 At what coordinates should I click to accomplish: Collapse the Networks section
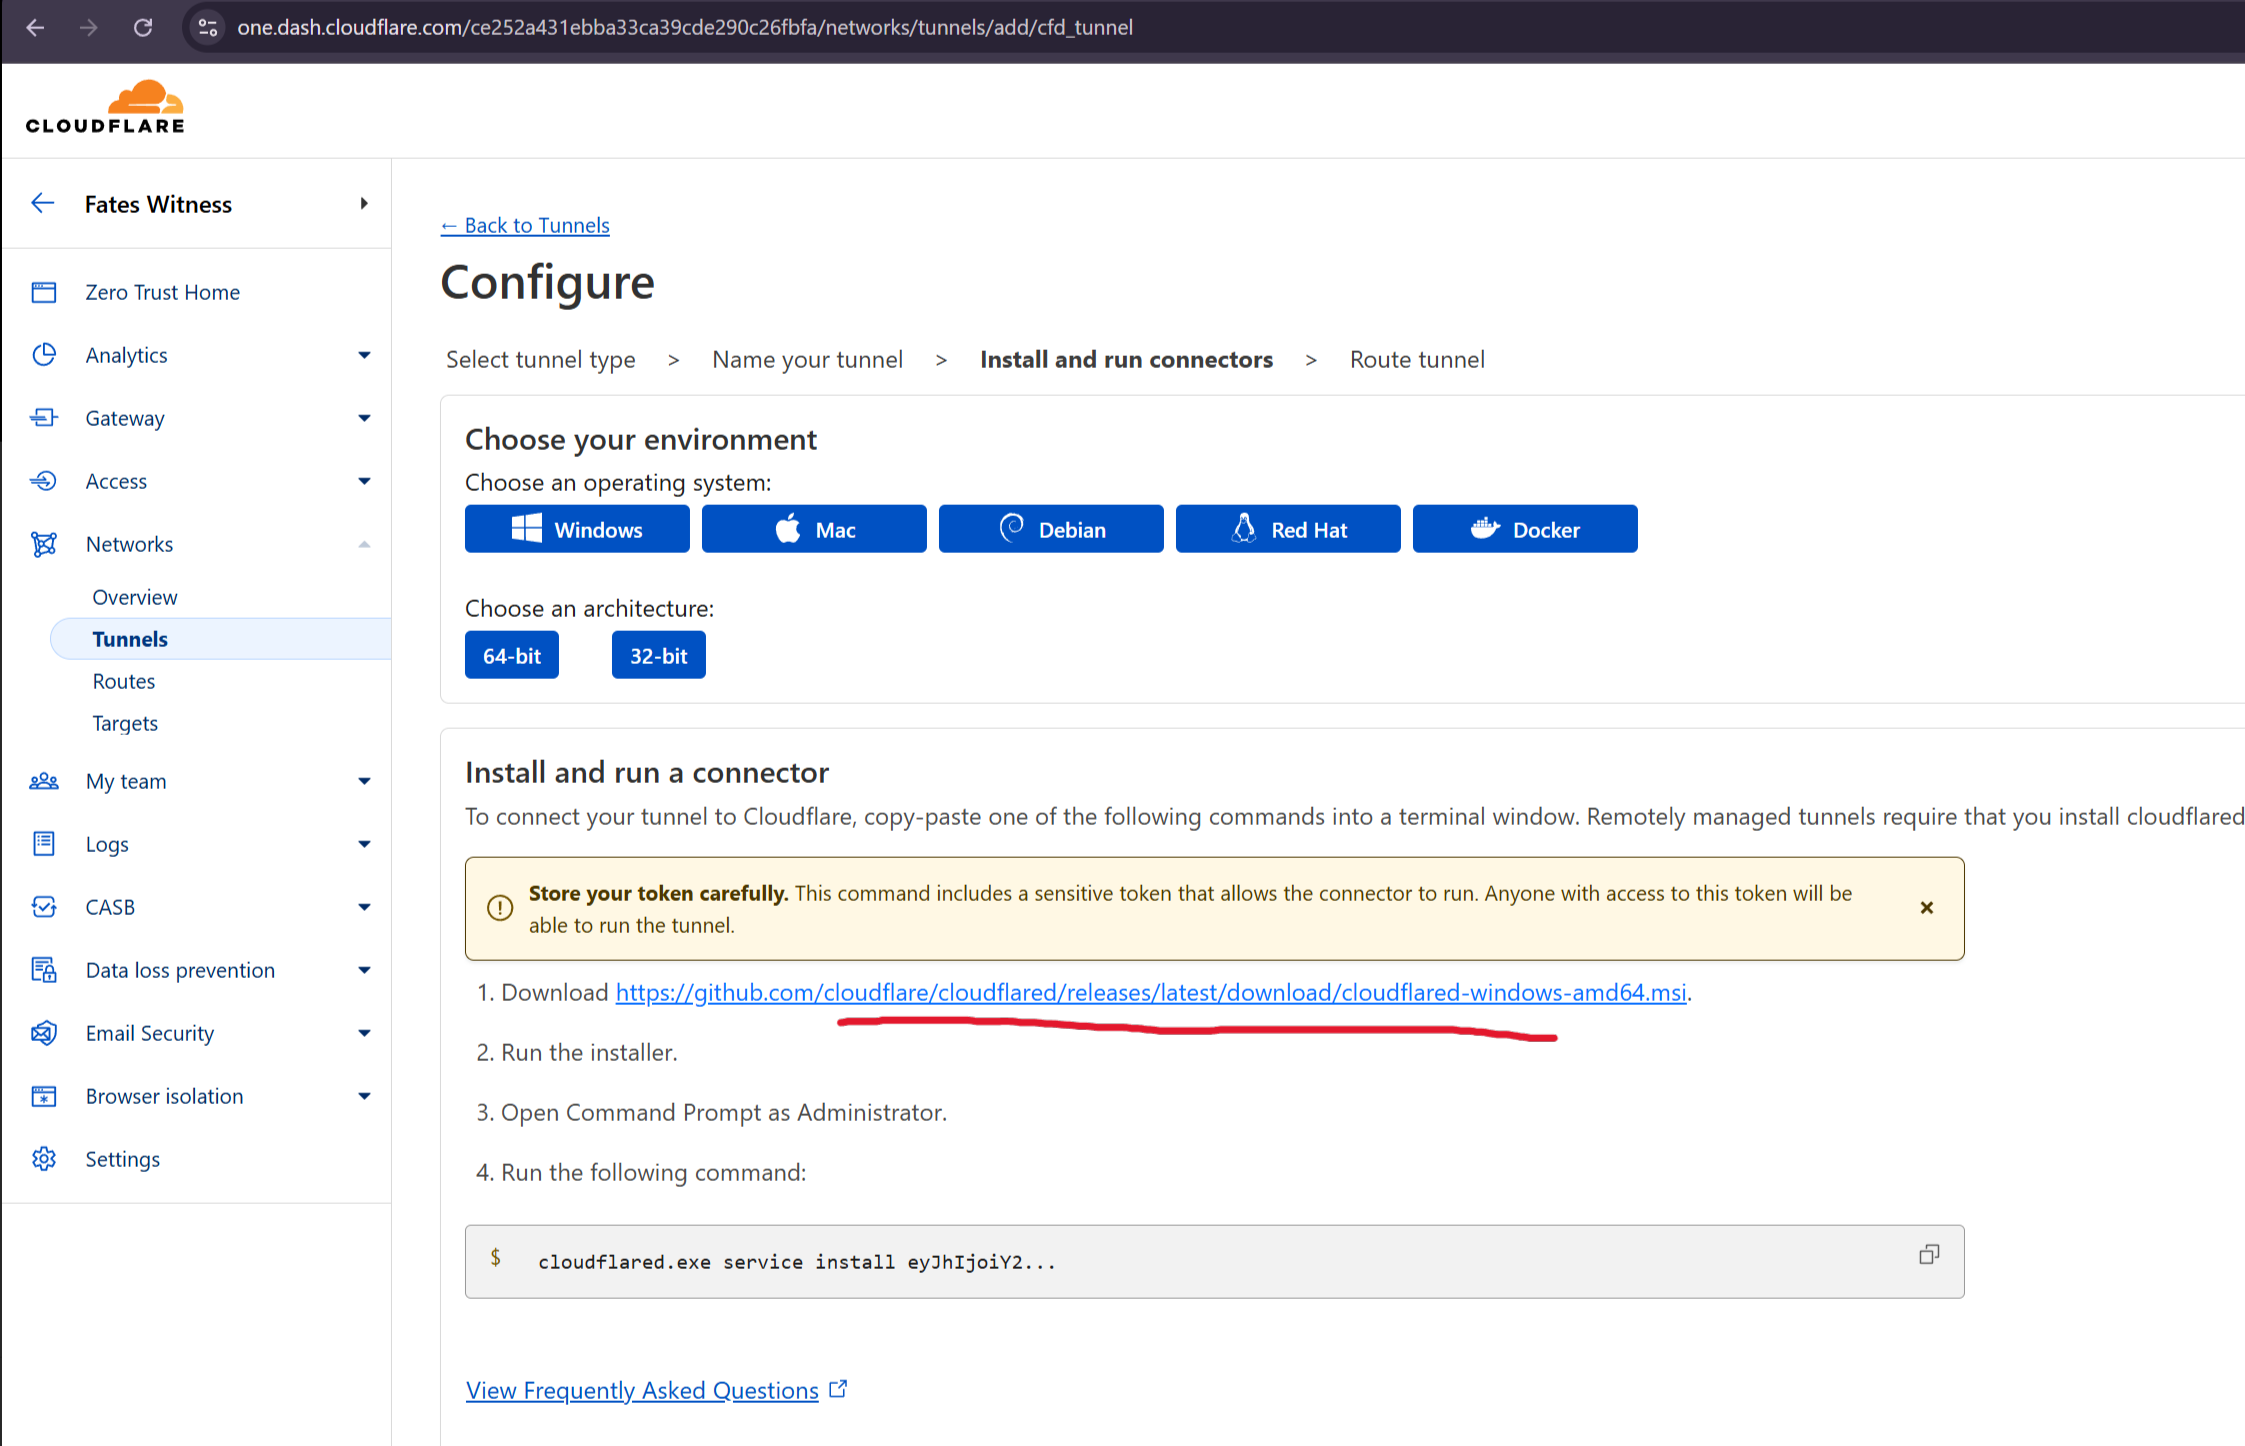pos(364,543)
